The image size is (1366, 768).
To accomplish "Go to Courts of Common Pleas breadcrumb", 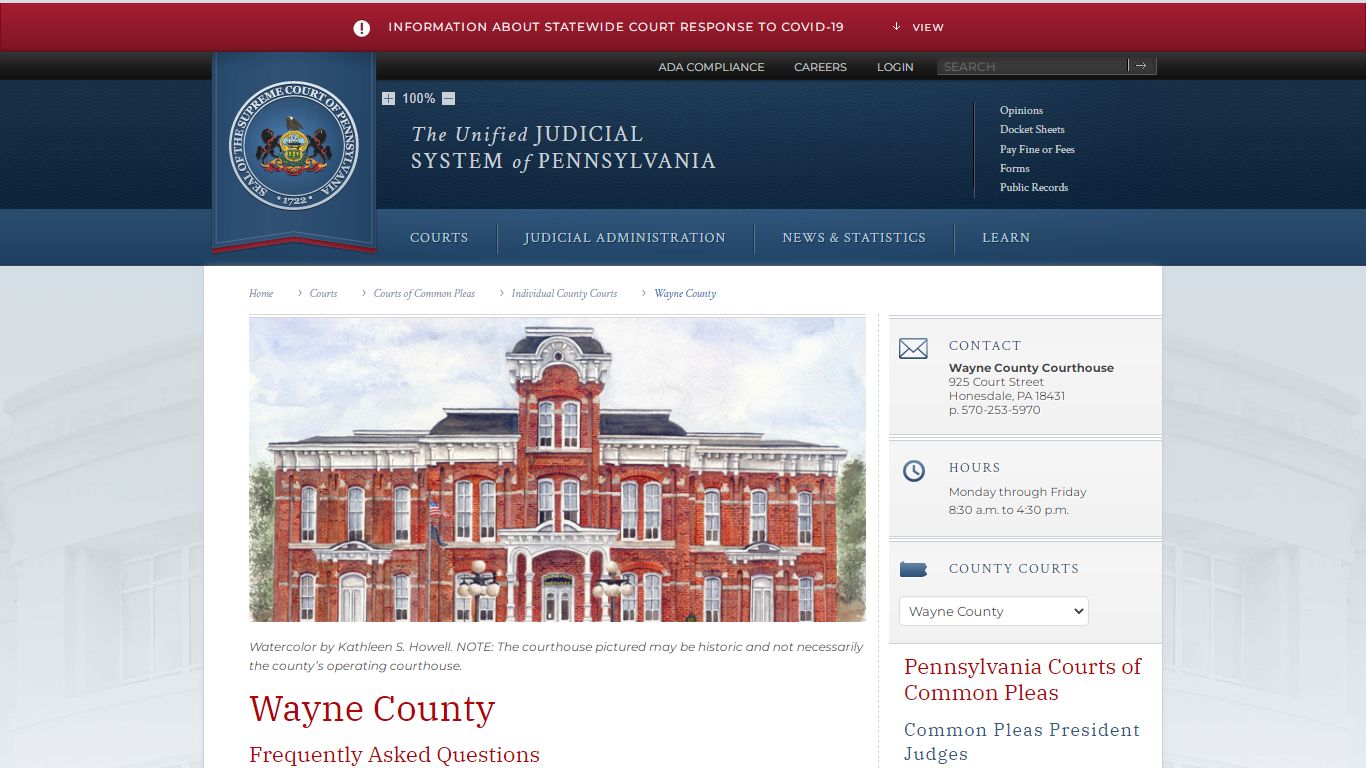I will (x=424, y=293).
